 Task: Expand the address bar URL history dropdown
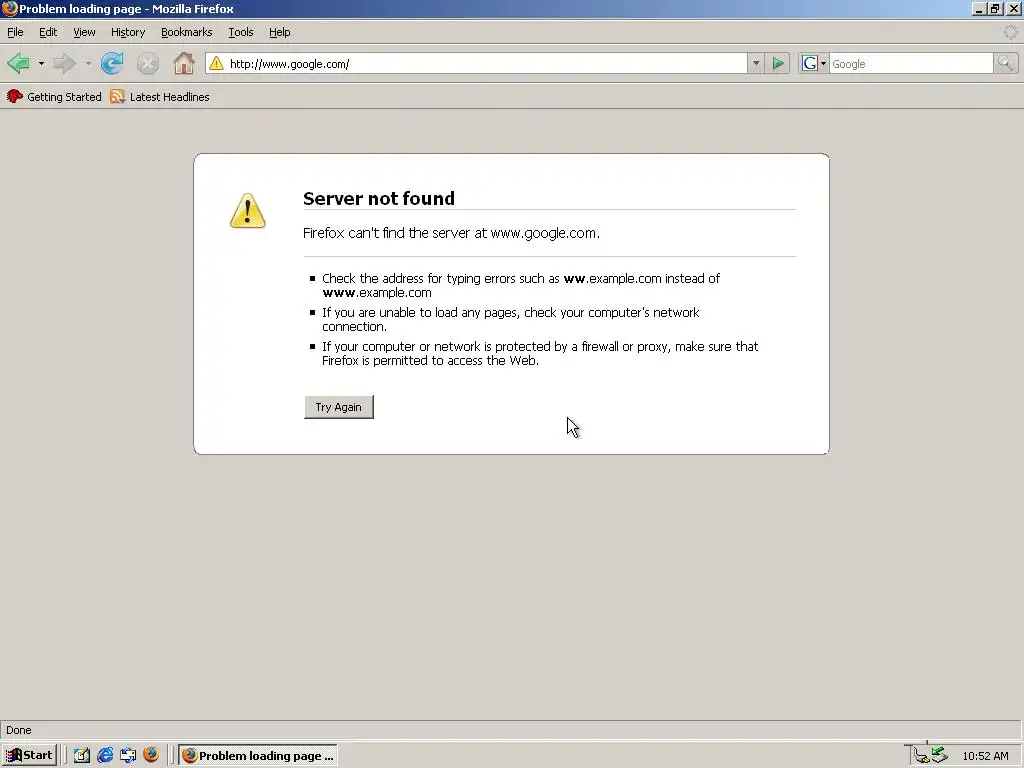pyautogui.click(x=756, y=63)
